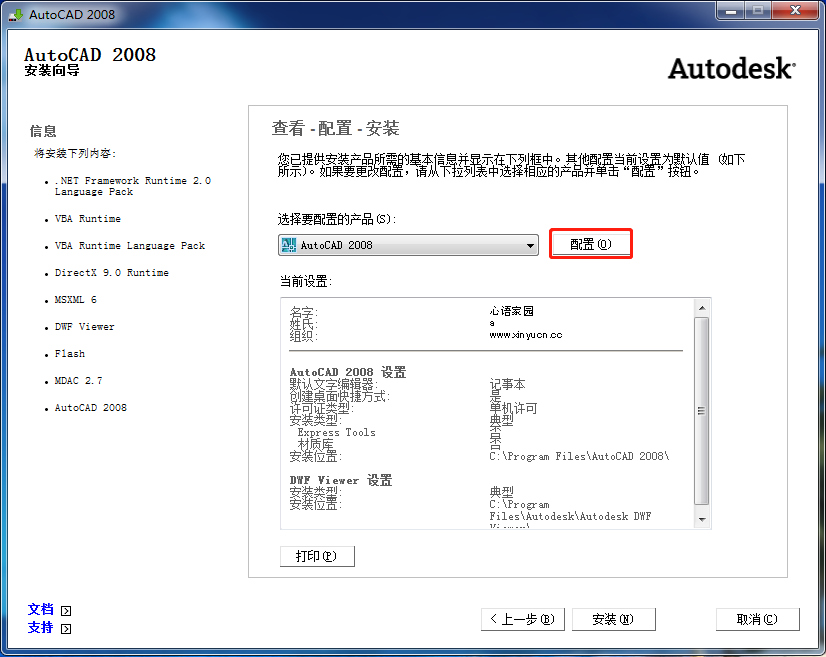Screen dimensions: 826x657
Task: Open the product selection dropdown
Action: 528,244
